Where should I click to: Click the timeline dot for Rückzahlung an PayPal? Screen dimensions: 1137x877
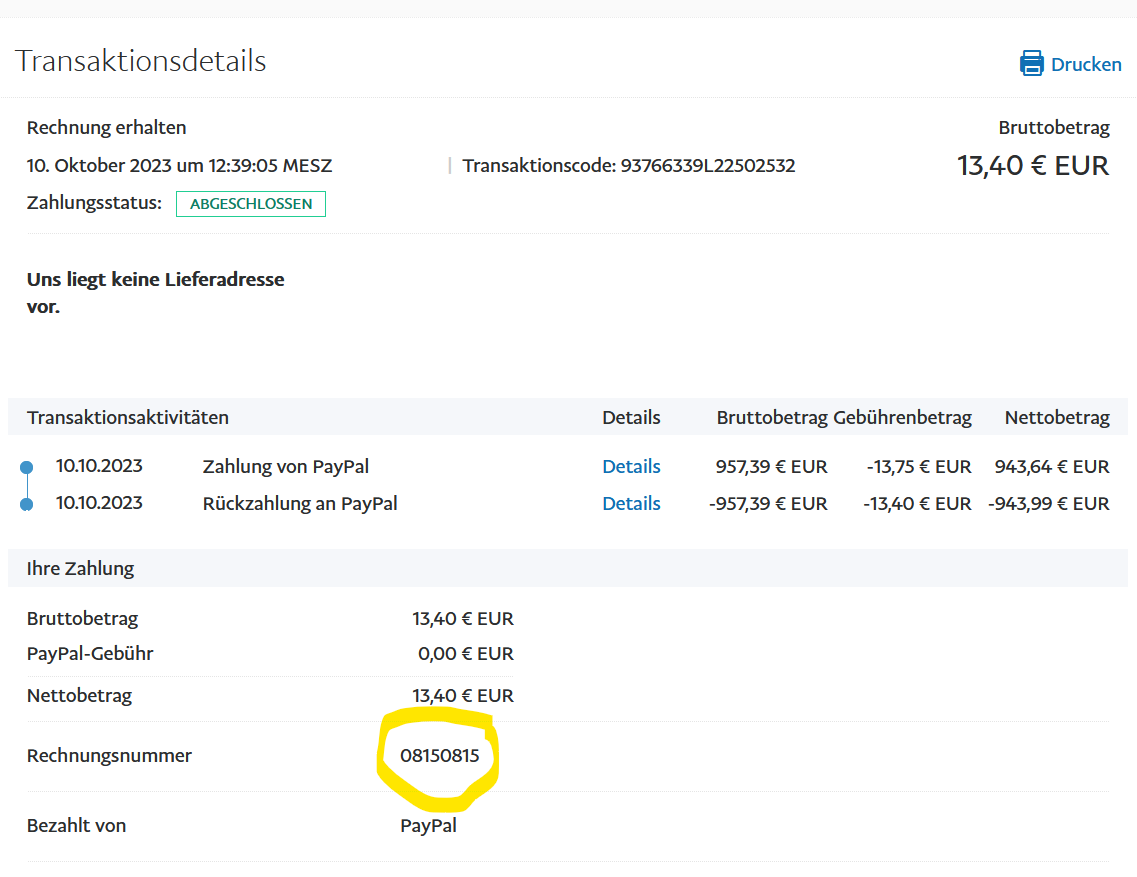tap(27, 504)
